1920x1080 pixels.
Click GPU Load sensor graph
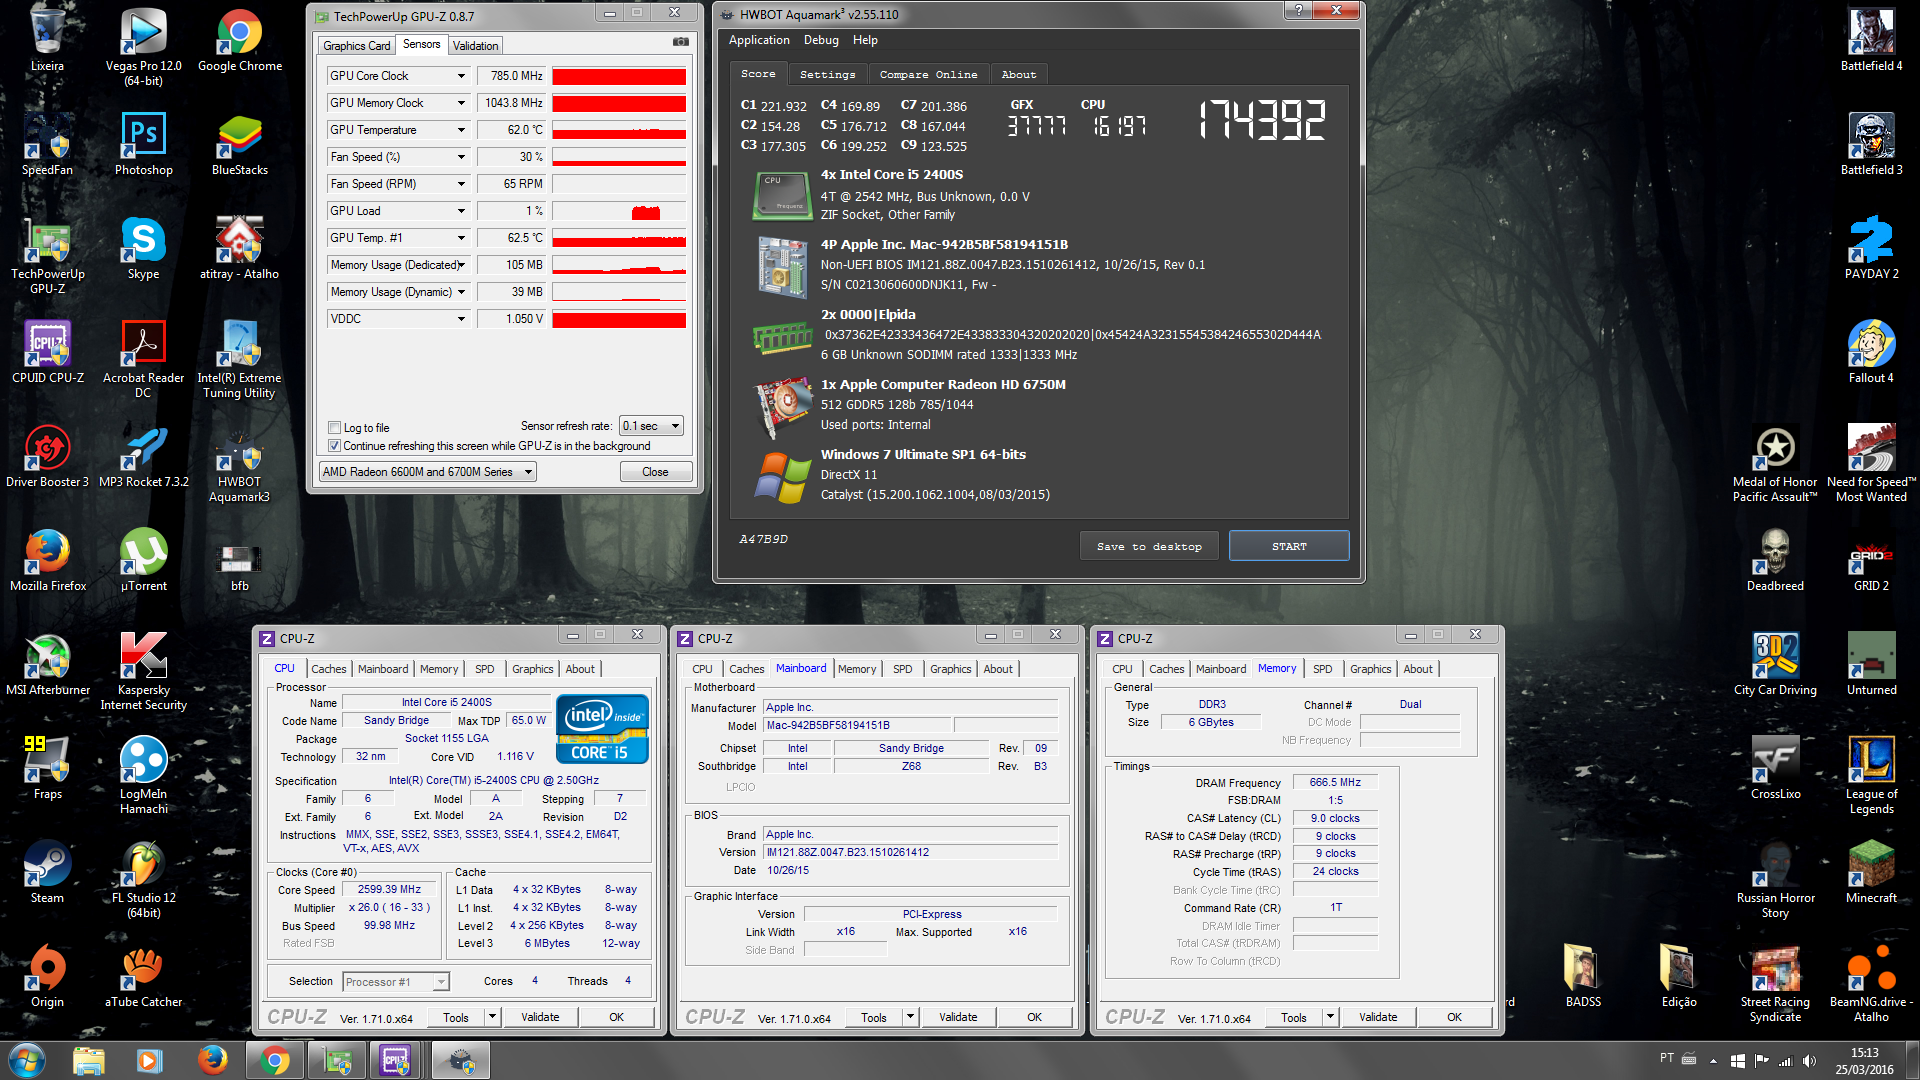tap(619, 211)
